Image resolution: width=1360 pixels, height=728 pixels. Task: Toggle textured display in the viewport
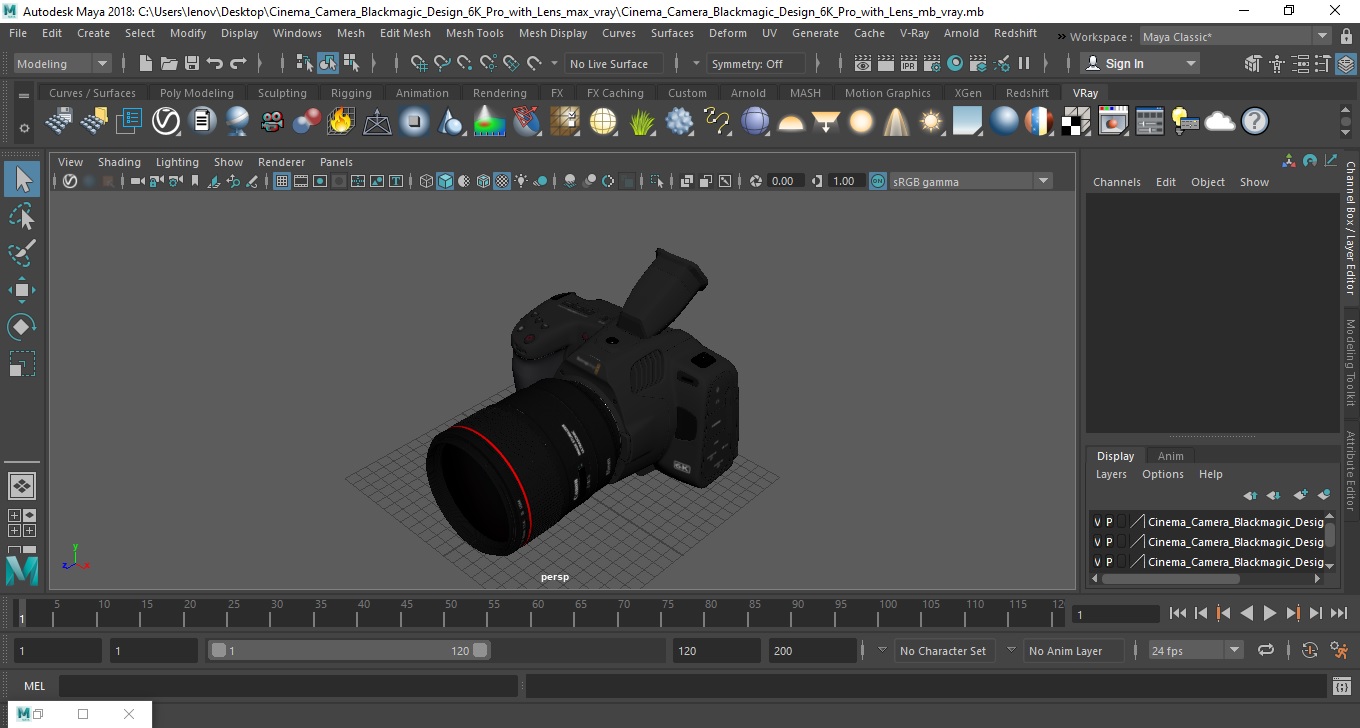[502, 181]
